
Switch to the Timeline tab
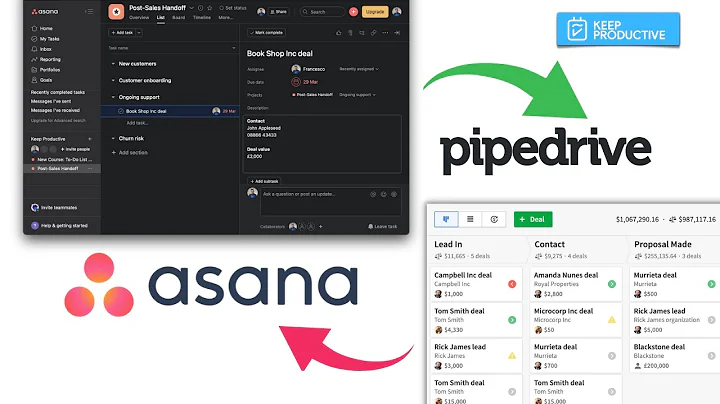pos(202,17)
